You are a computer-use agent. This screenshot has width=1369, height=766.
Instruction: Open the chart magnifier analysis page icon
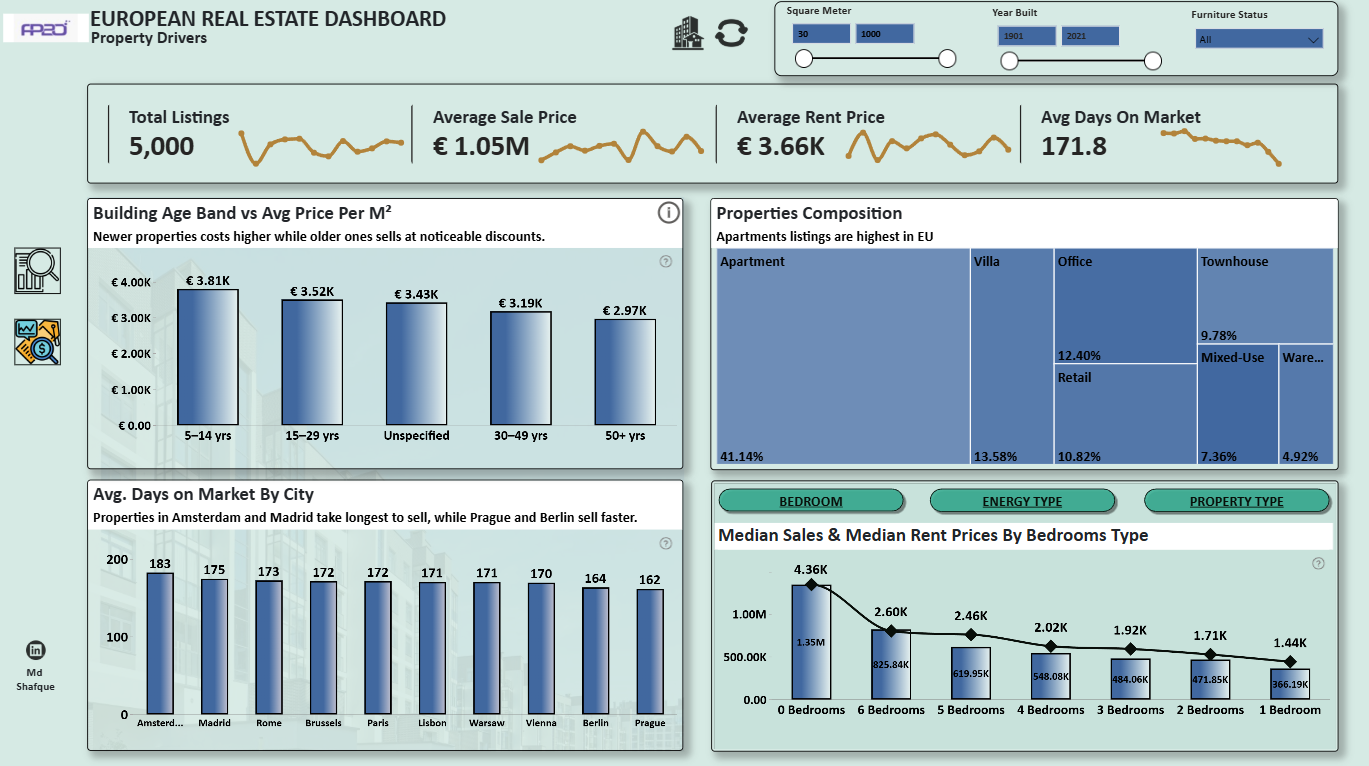[x=37, y=270]
